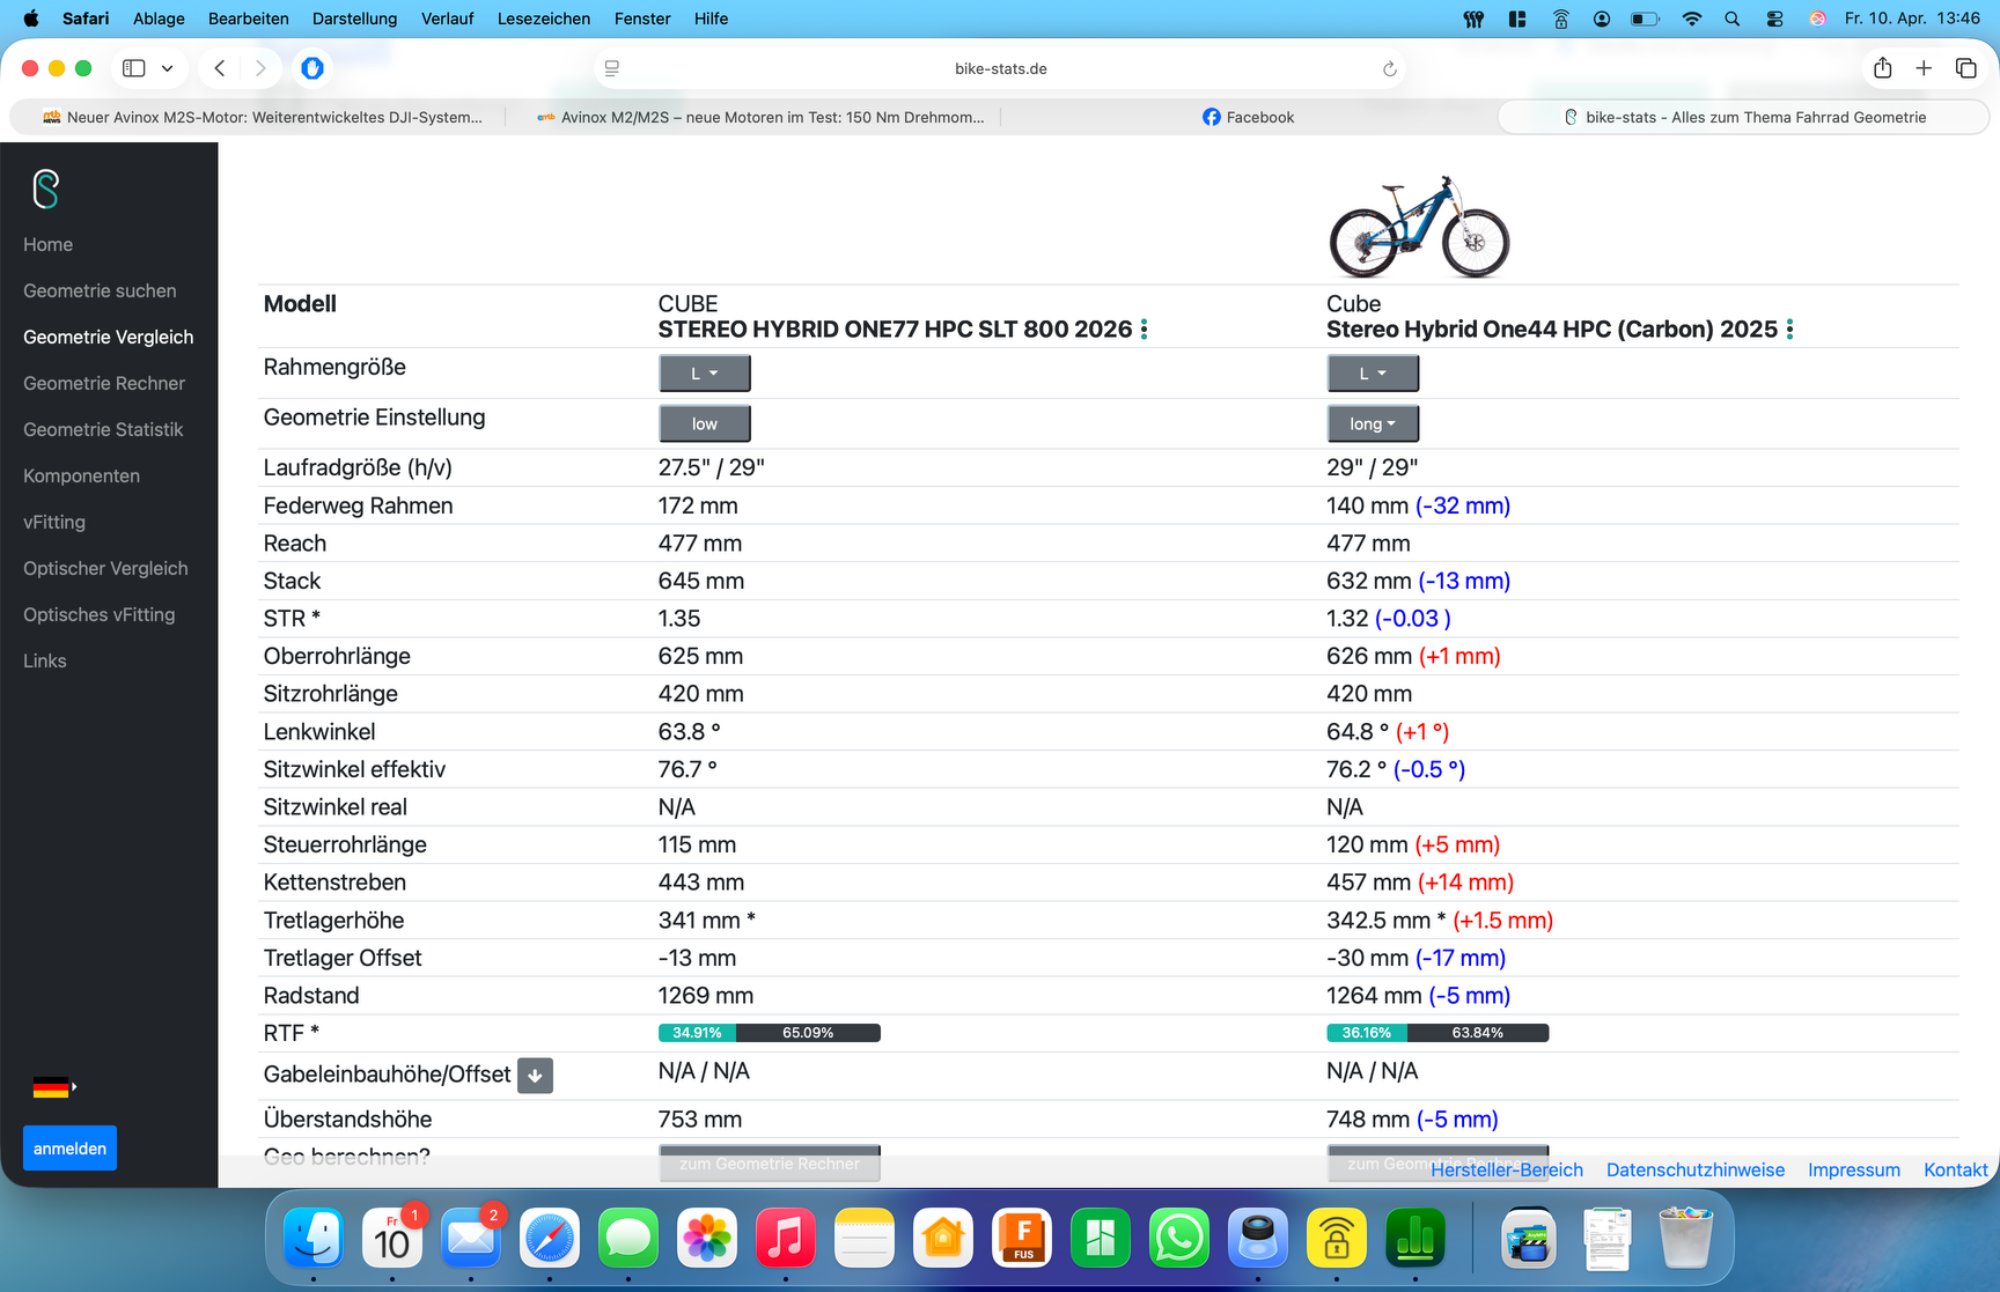
Task: Open the Apple menu
Action: tap(31, 18)
